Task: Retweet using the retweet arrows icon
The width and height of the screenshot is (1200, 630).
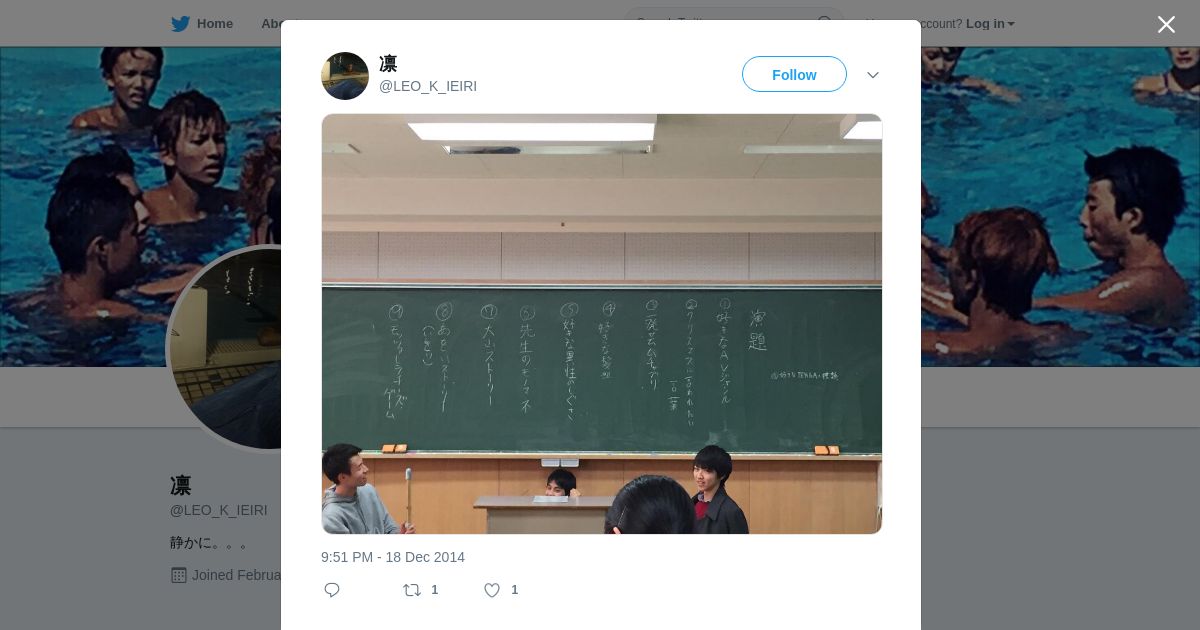Action: tap(412, 590)
